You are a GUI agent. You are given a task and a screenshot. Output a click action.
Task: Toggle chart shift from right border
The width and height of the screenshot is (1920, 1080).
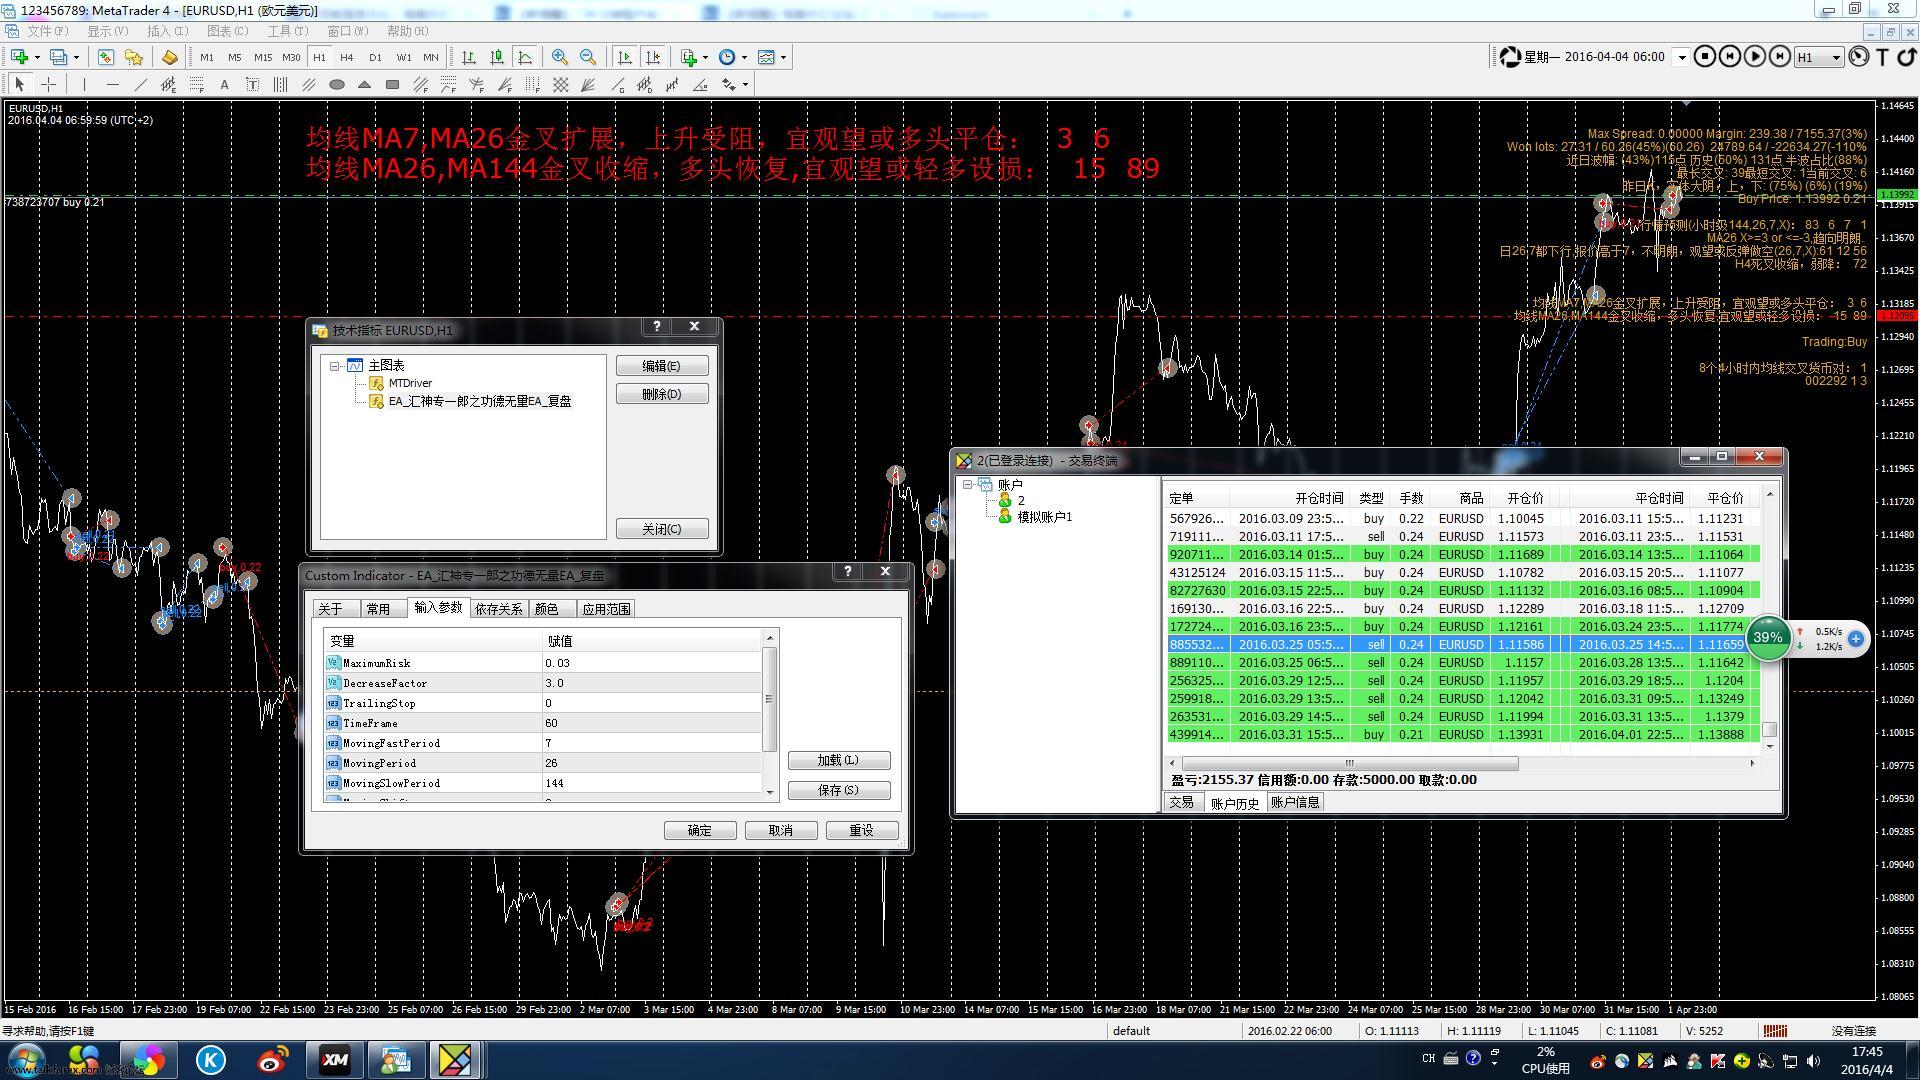tap(653, 57)
